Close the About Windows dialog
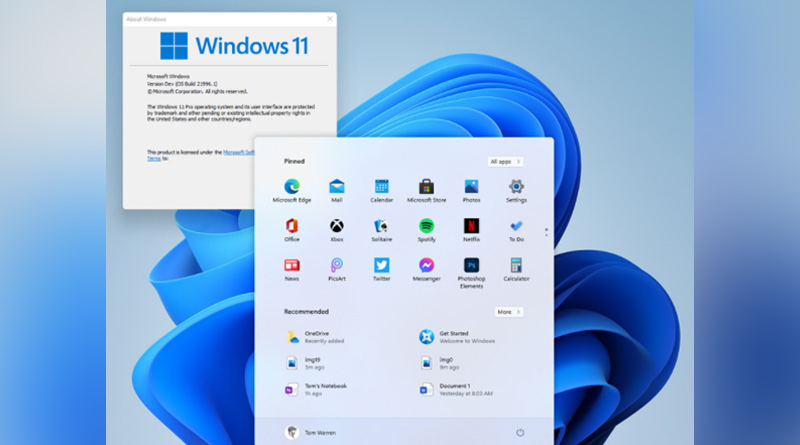The image size is (800, 445). [330, 19]
